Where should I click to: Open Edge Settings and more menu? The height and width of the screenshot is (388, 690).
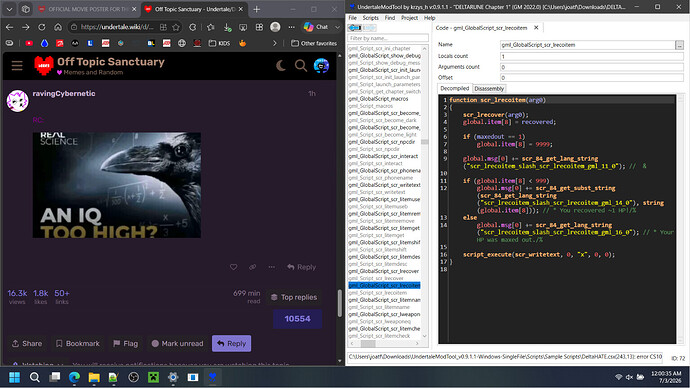point(291,27)
